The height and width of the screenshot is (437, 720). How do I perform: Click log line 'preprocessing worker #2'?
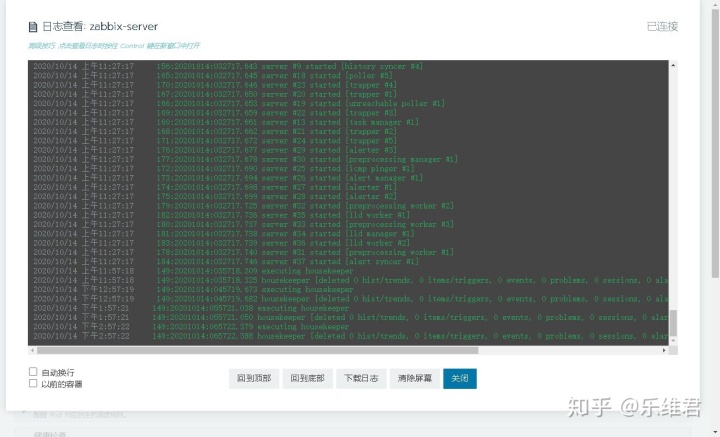point(243,206)
